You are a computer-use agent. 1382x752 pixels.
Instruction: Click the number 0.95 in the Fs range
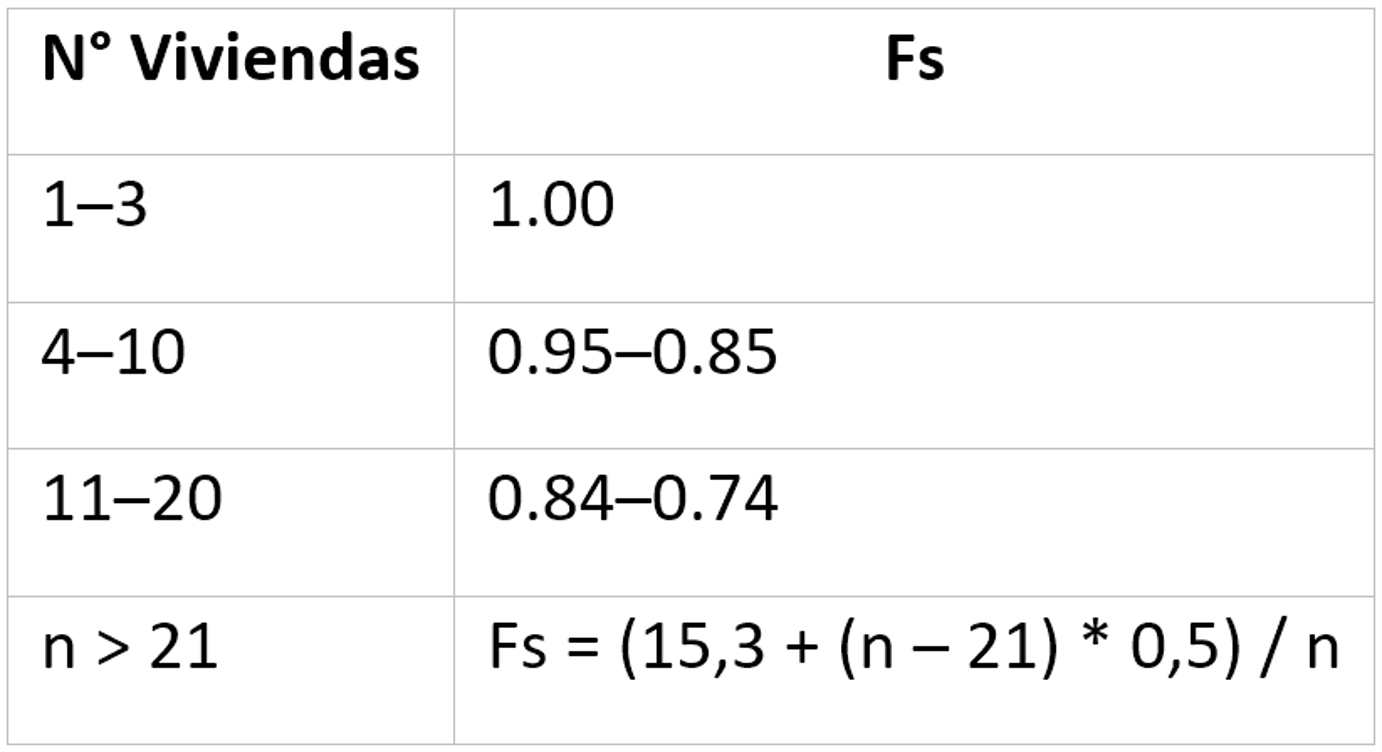point(549,354)
